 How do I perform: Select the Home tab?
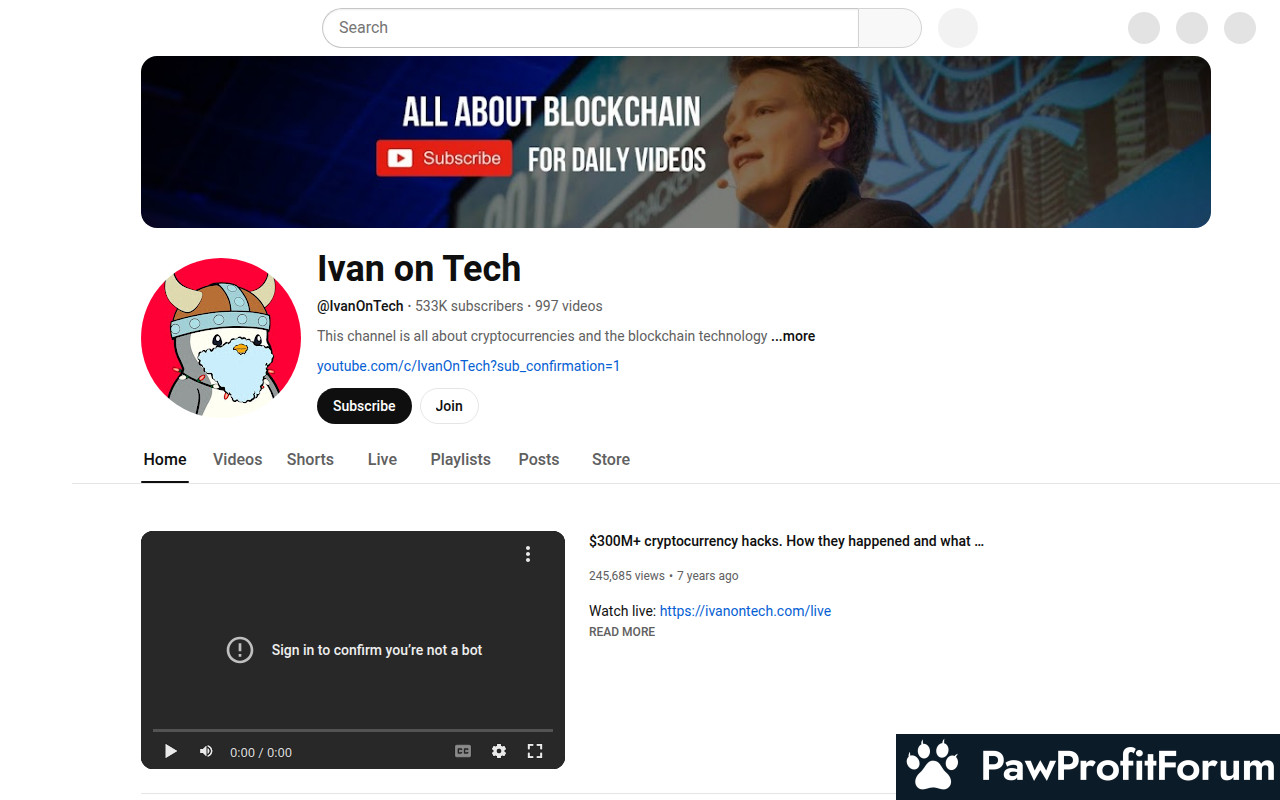click(x=165, y=460)
